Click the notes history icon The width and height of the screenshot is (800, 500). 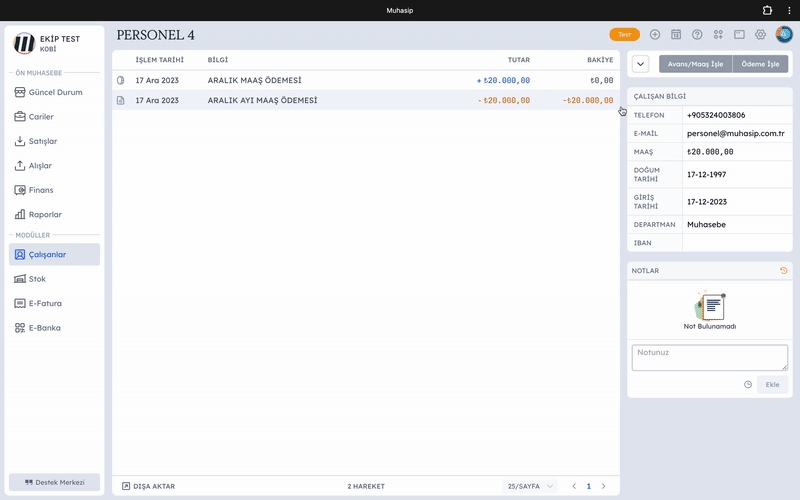783,270
